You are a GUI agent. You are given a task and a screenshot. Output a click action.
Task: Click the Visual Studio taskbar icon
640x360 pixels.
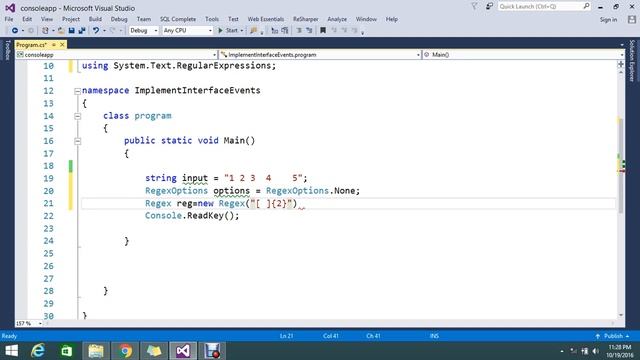[x=183, y=351]
